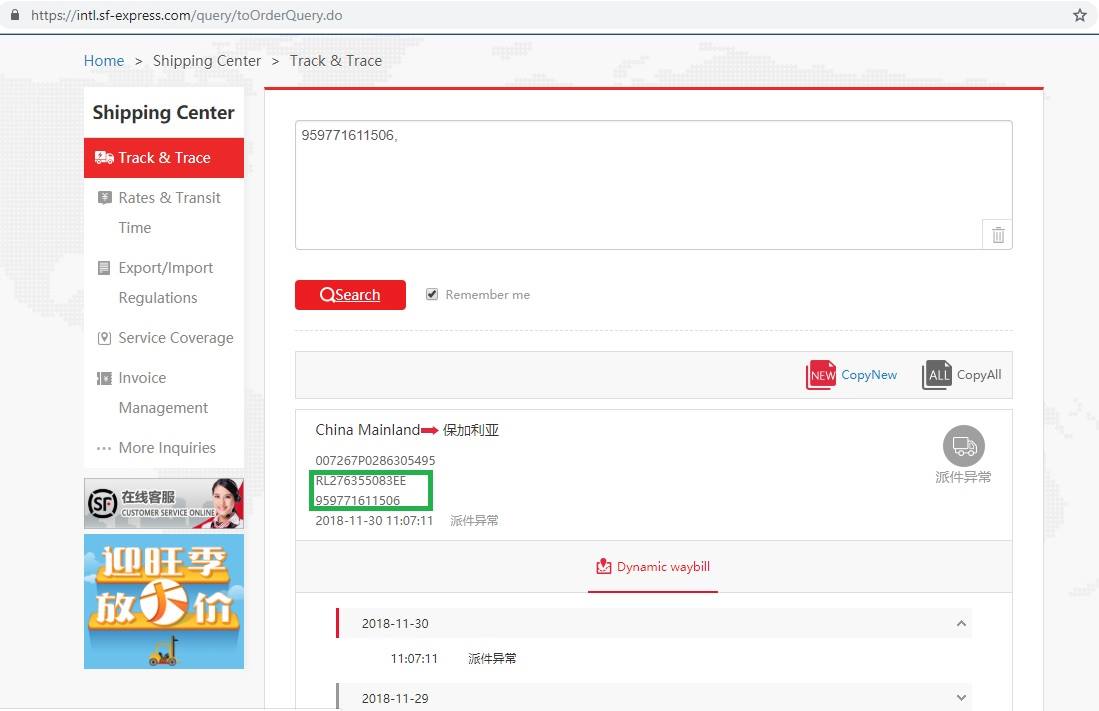Click the red route arrow after China Mainland
This screenshot has height=711, width=1099.
[x=430, y=431]
